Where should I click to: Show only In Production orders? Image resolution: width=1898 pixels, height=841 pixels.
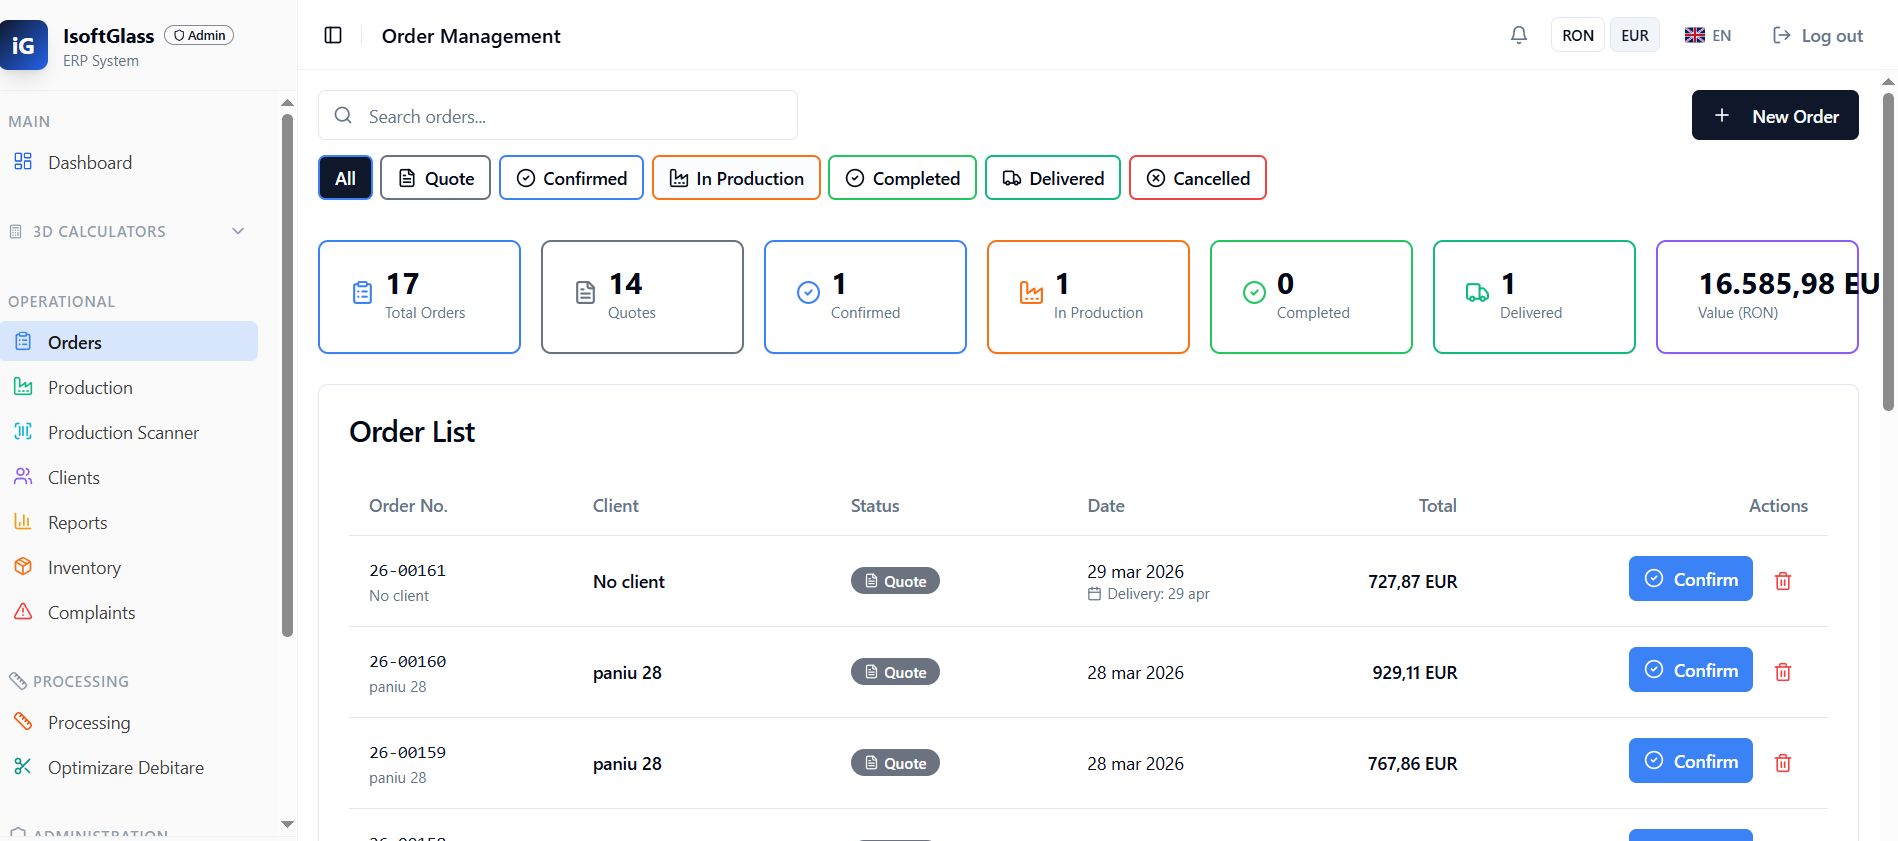[736, 178]
